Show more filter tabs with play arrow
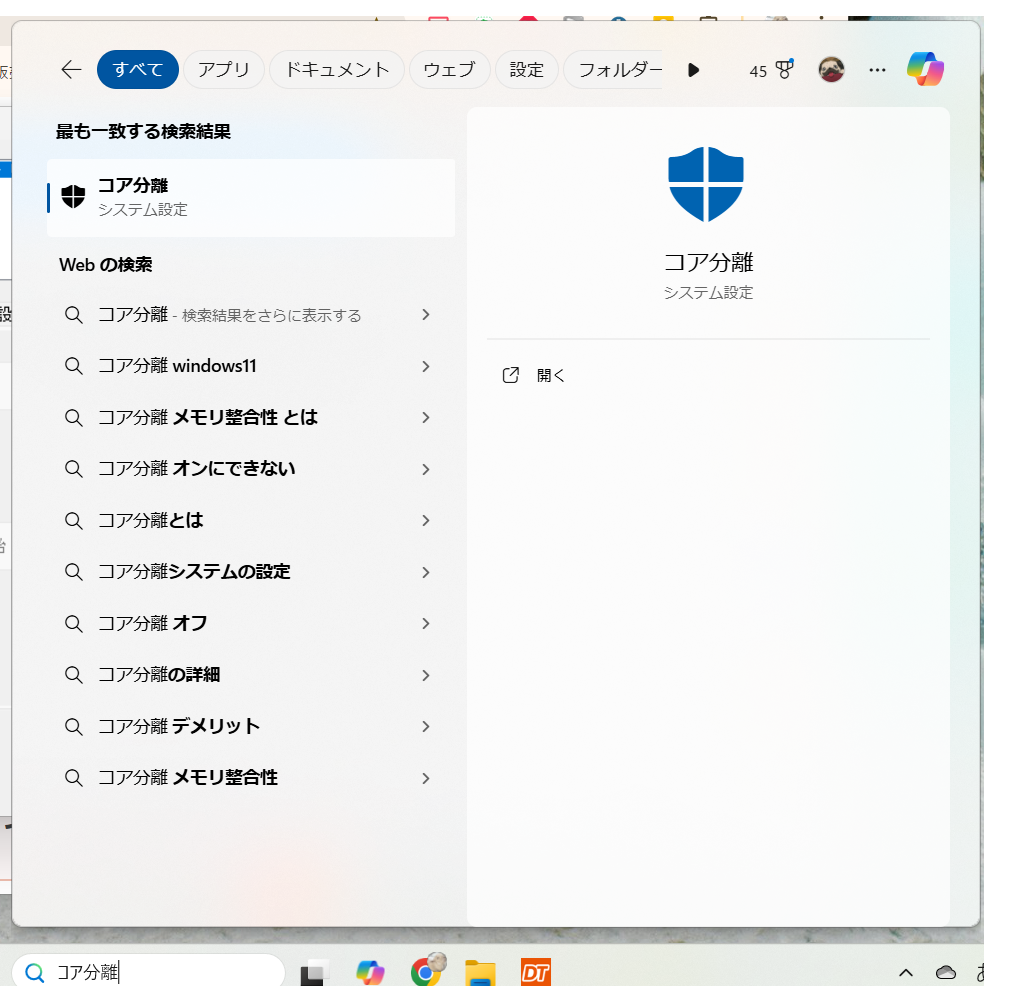 click(x=694, y=70)
